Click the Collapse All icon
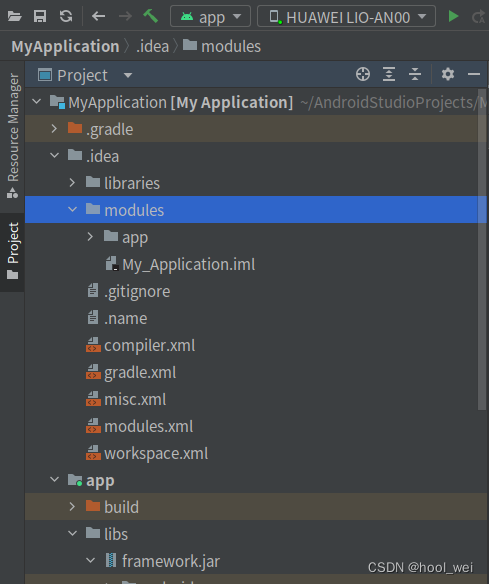 click(x=415, y=74)
